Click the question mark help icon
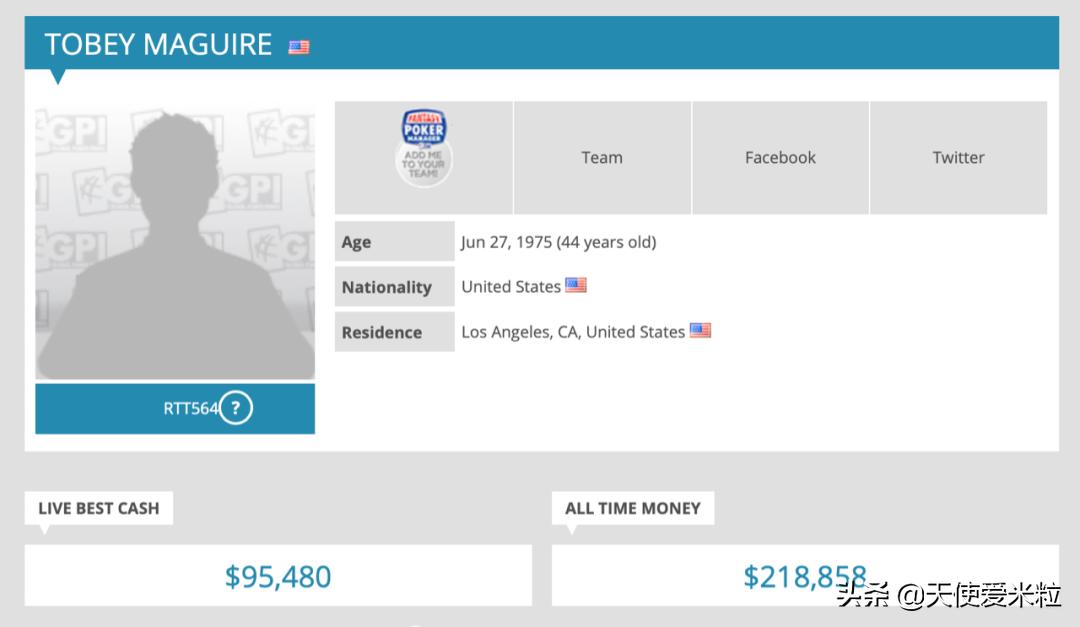The height and width of the screenshot is (627, 1080). (x=235, y=408)
